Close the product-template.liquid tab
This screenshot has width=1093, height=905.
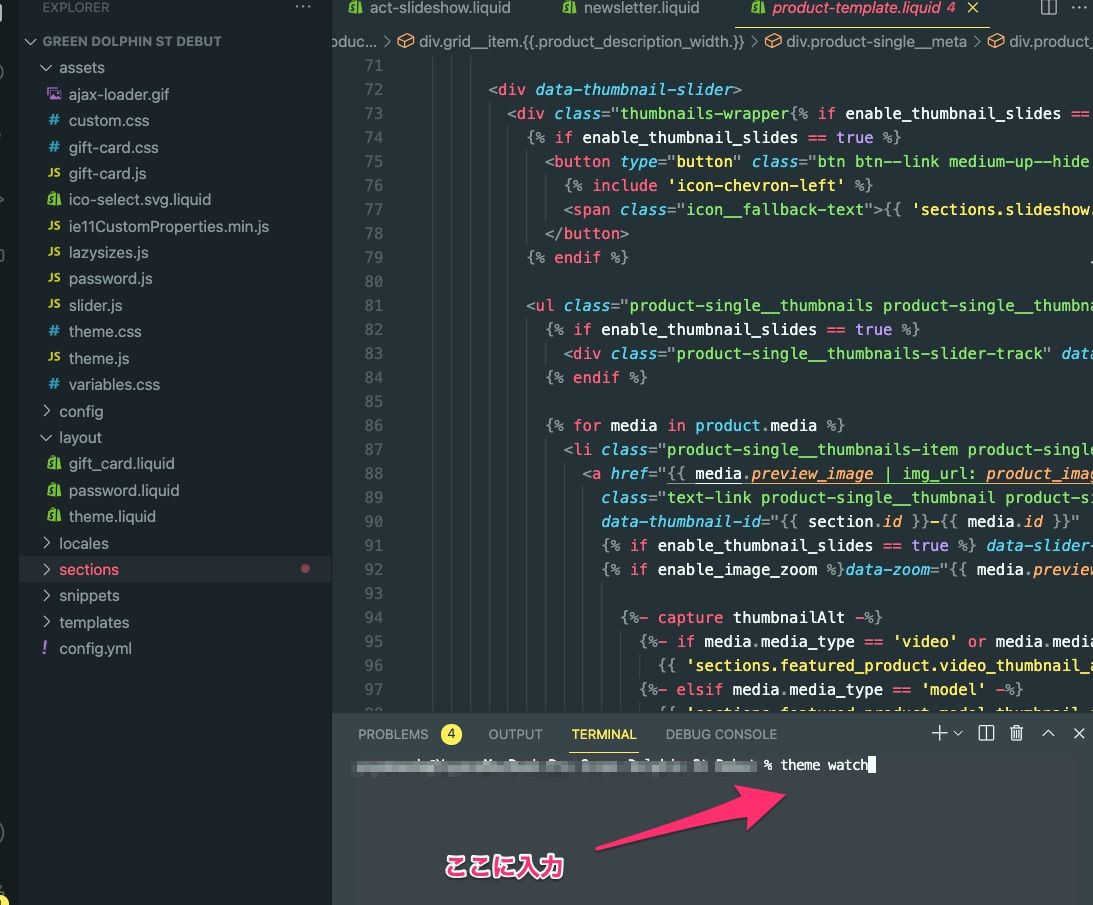coord(973,8)
